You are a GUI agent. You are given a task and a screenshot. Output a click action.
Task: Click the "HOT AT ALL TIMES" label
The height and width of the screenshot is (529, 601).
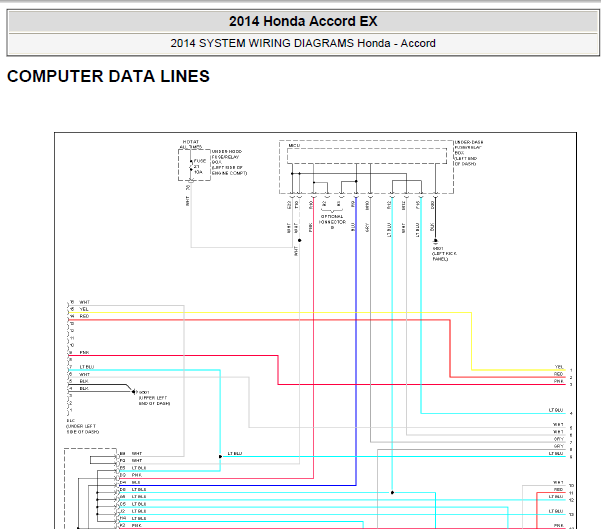[x=190, y=145]
